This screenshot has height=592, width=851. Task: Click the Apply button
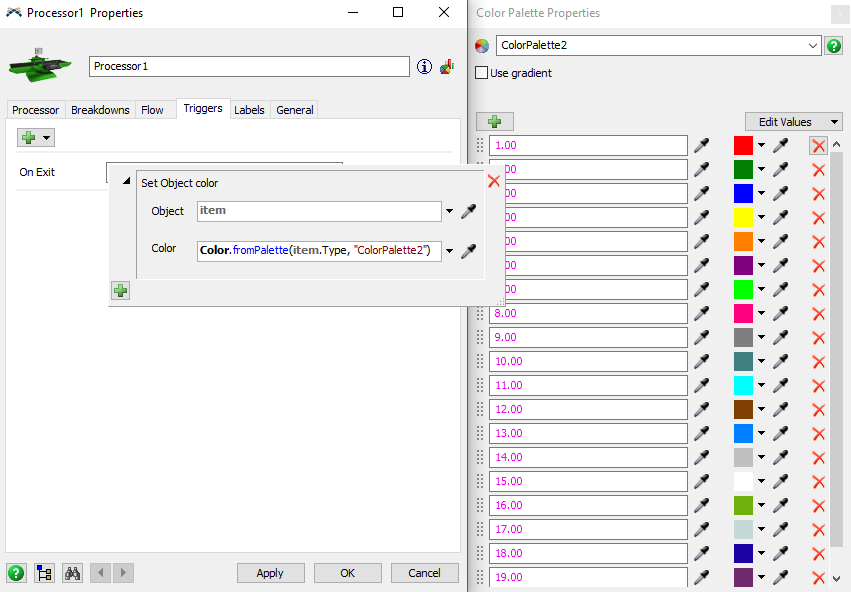(270, 573)
